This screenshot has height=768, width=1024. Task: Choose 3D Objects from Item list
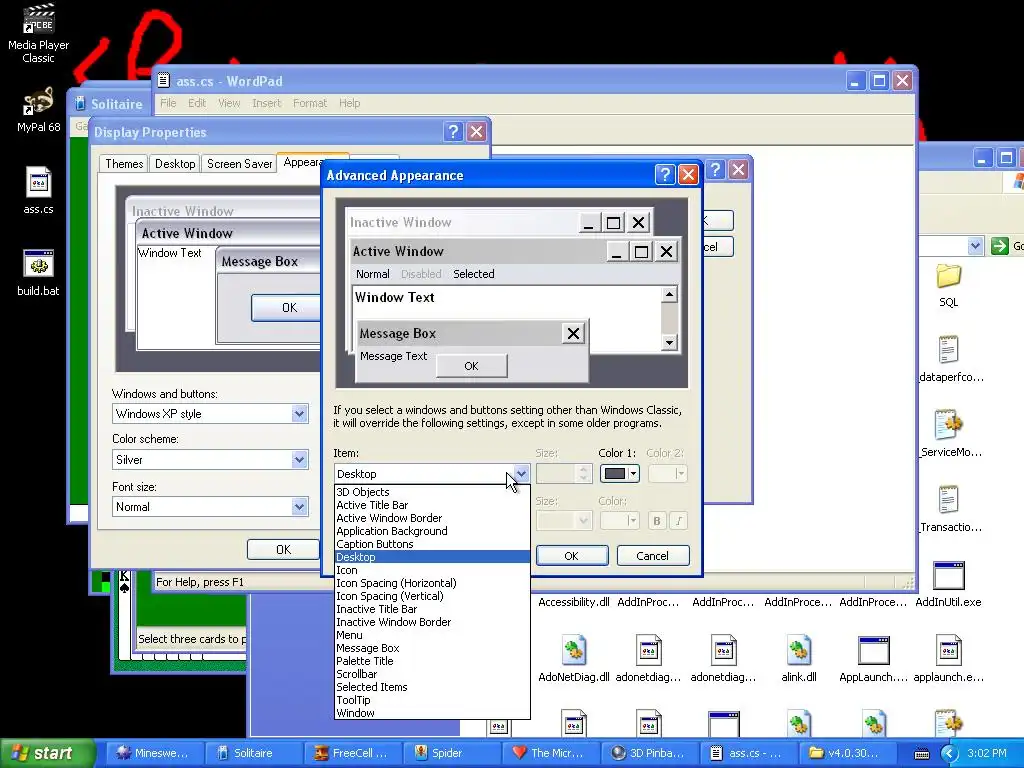(x=432, y=492)
